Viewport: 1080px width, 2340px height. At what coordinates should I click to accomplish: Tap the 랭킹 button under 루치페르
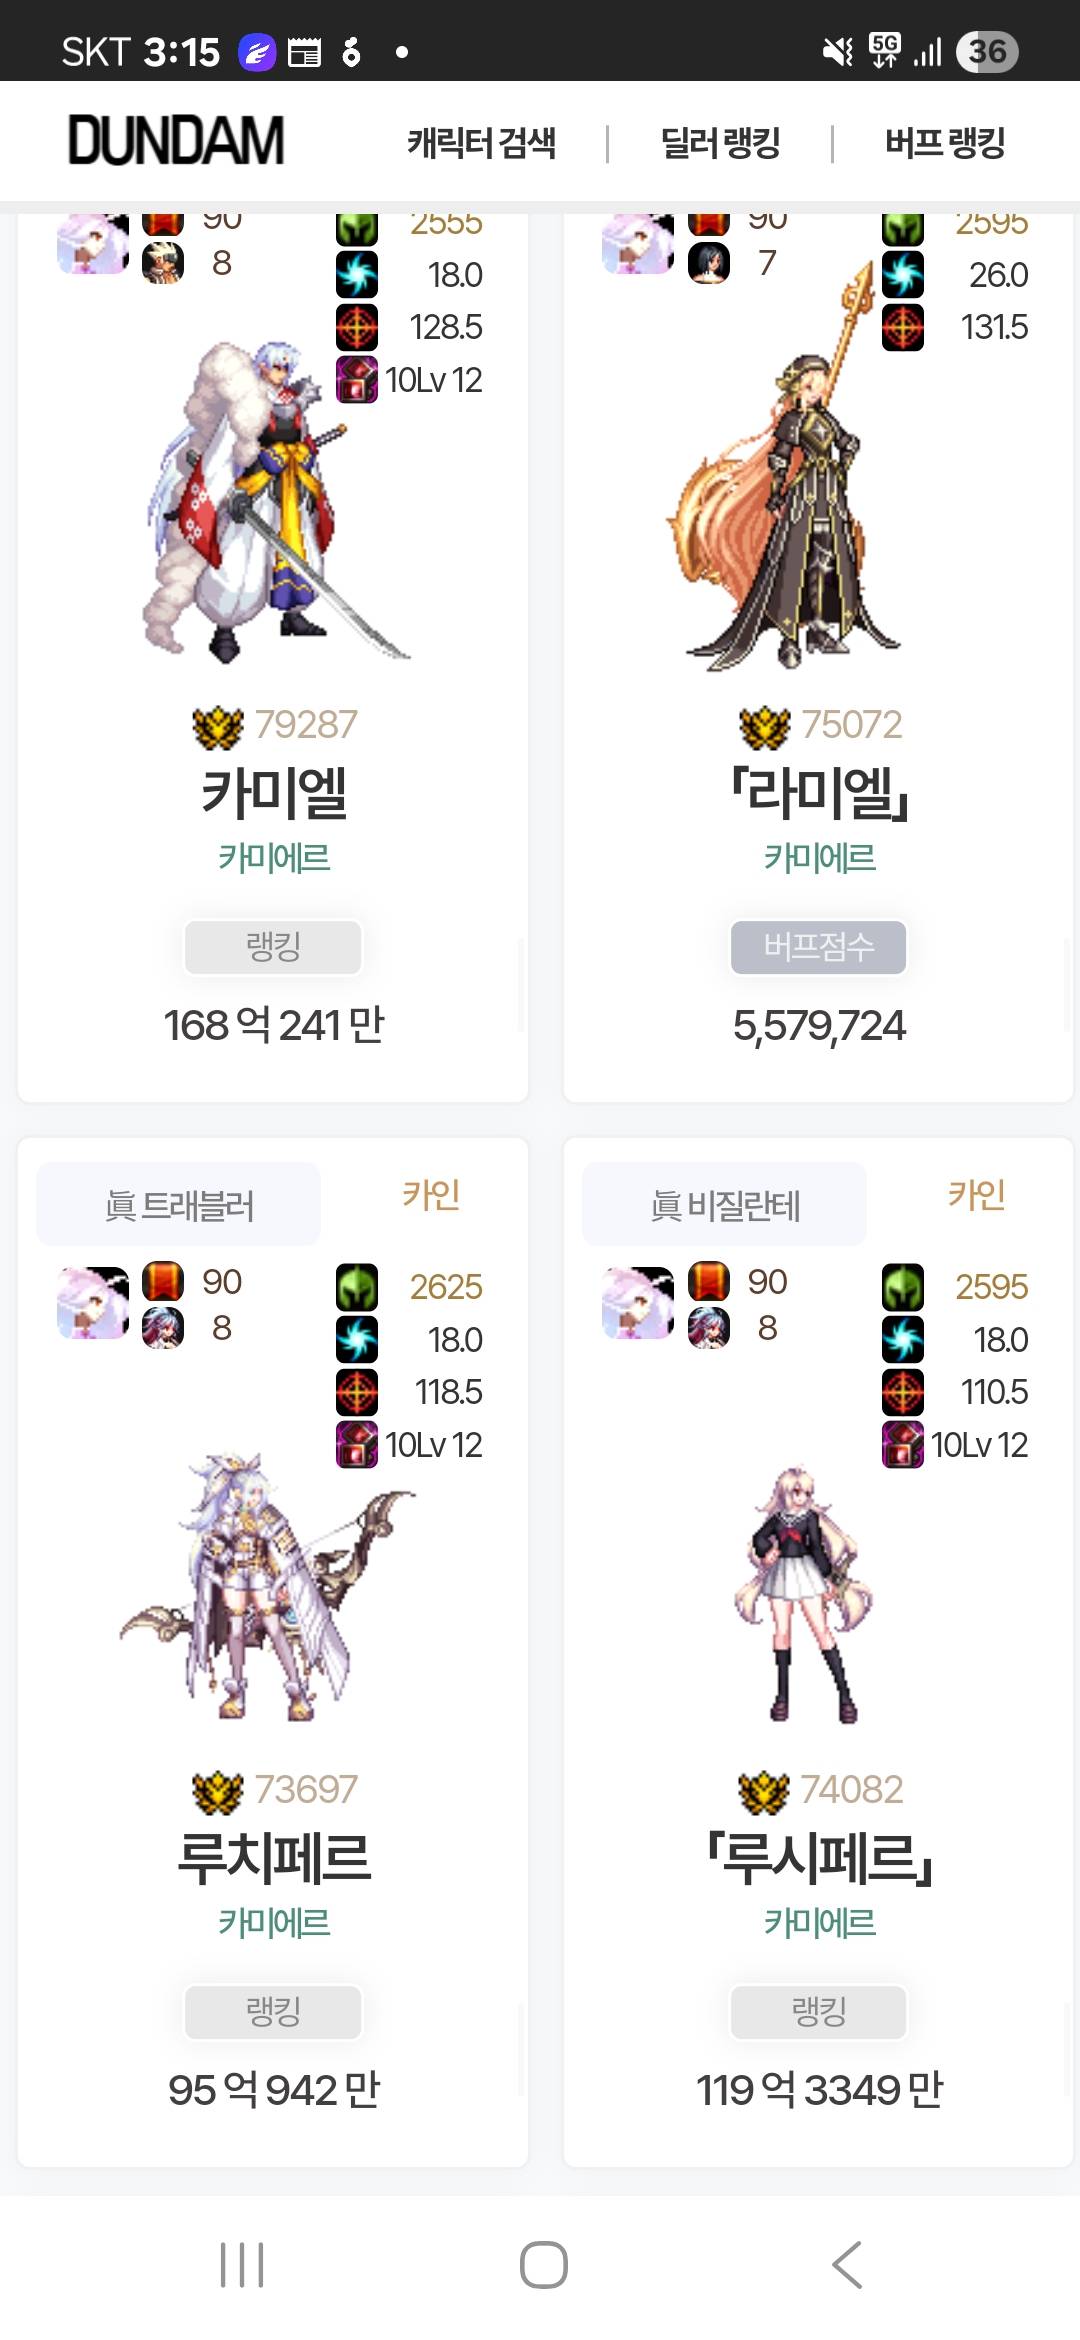[273, 2011]
